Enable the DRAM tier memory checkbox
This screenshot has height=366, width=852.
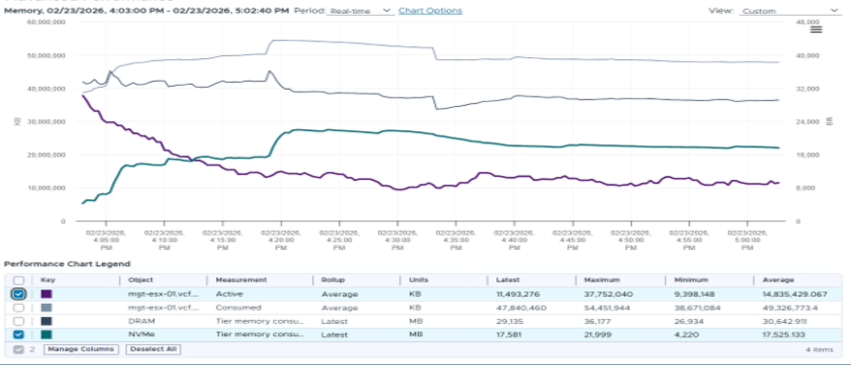click(18, 321)
